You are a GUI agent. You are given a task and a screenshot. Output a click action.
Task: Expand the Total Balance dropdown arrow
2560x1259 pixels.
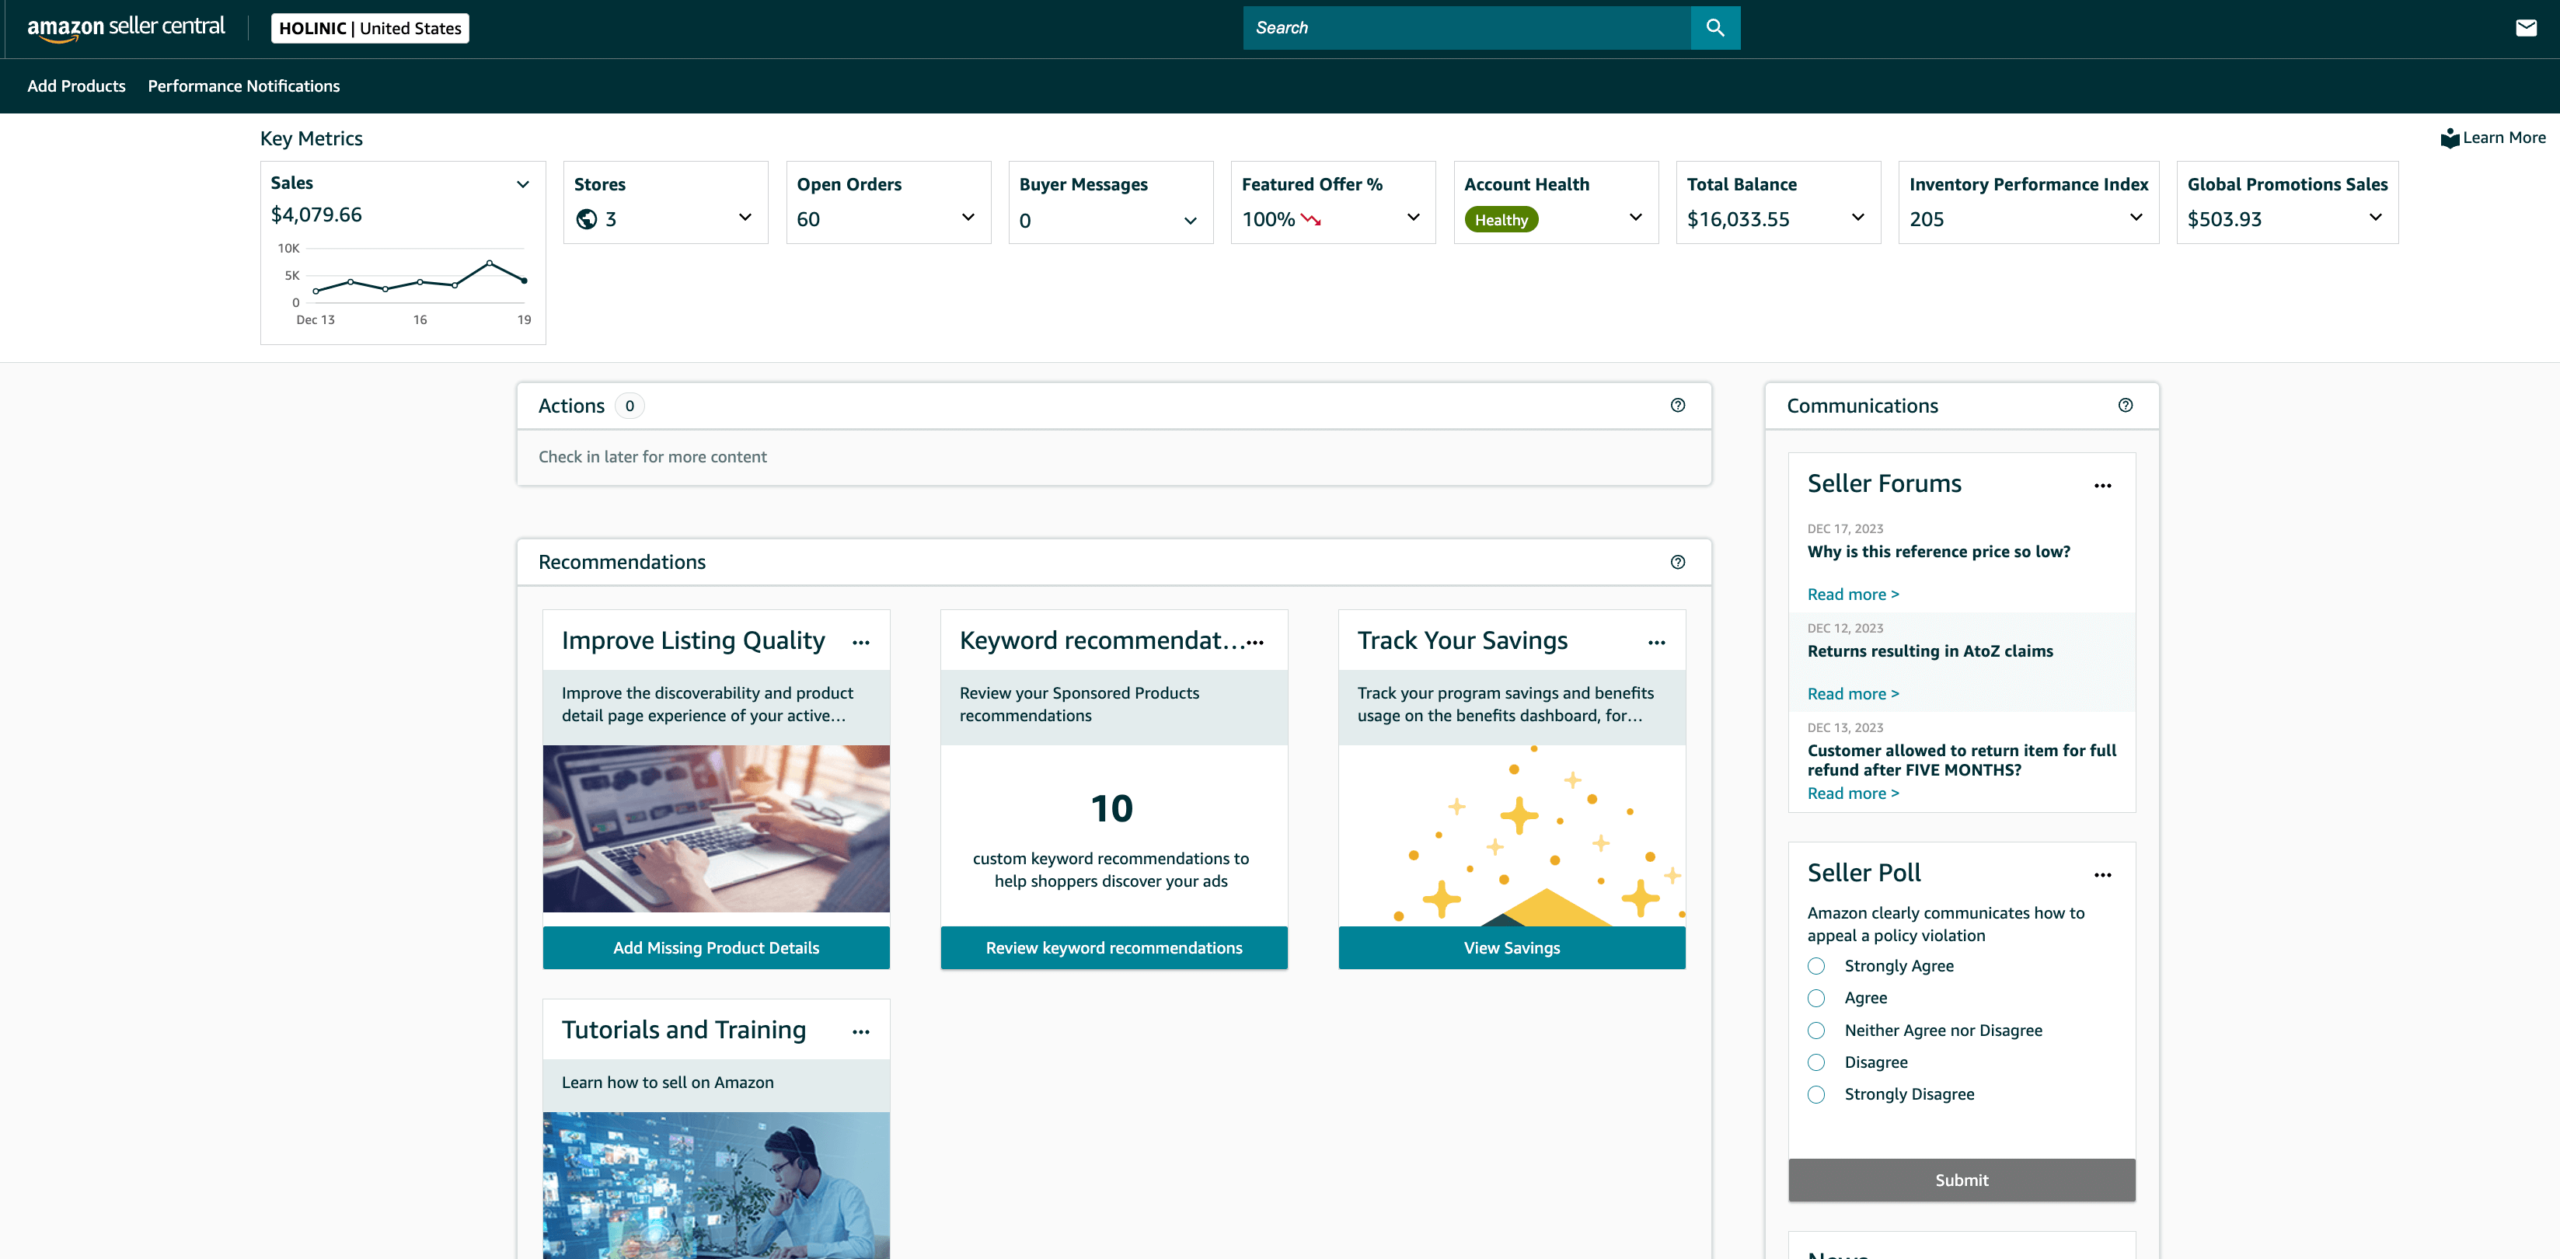point(1861,217)
